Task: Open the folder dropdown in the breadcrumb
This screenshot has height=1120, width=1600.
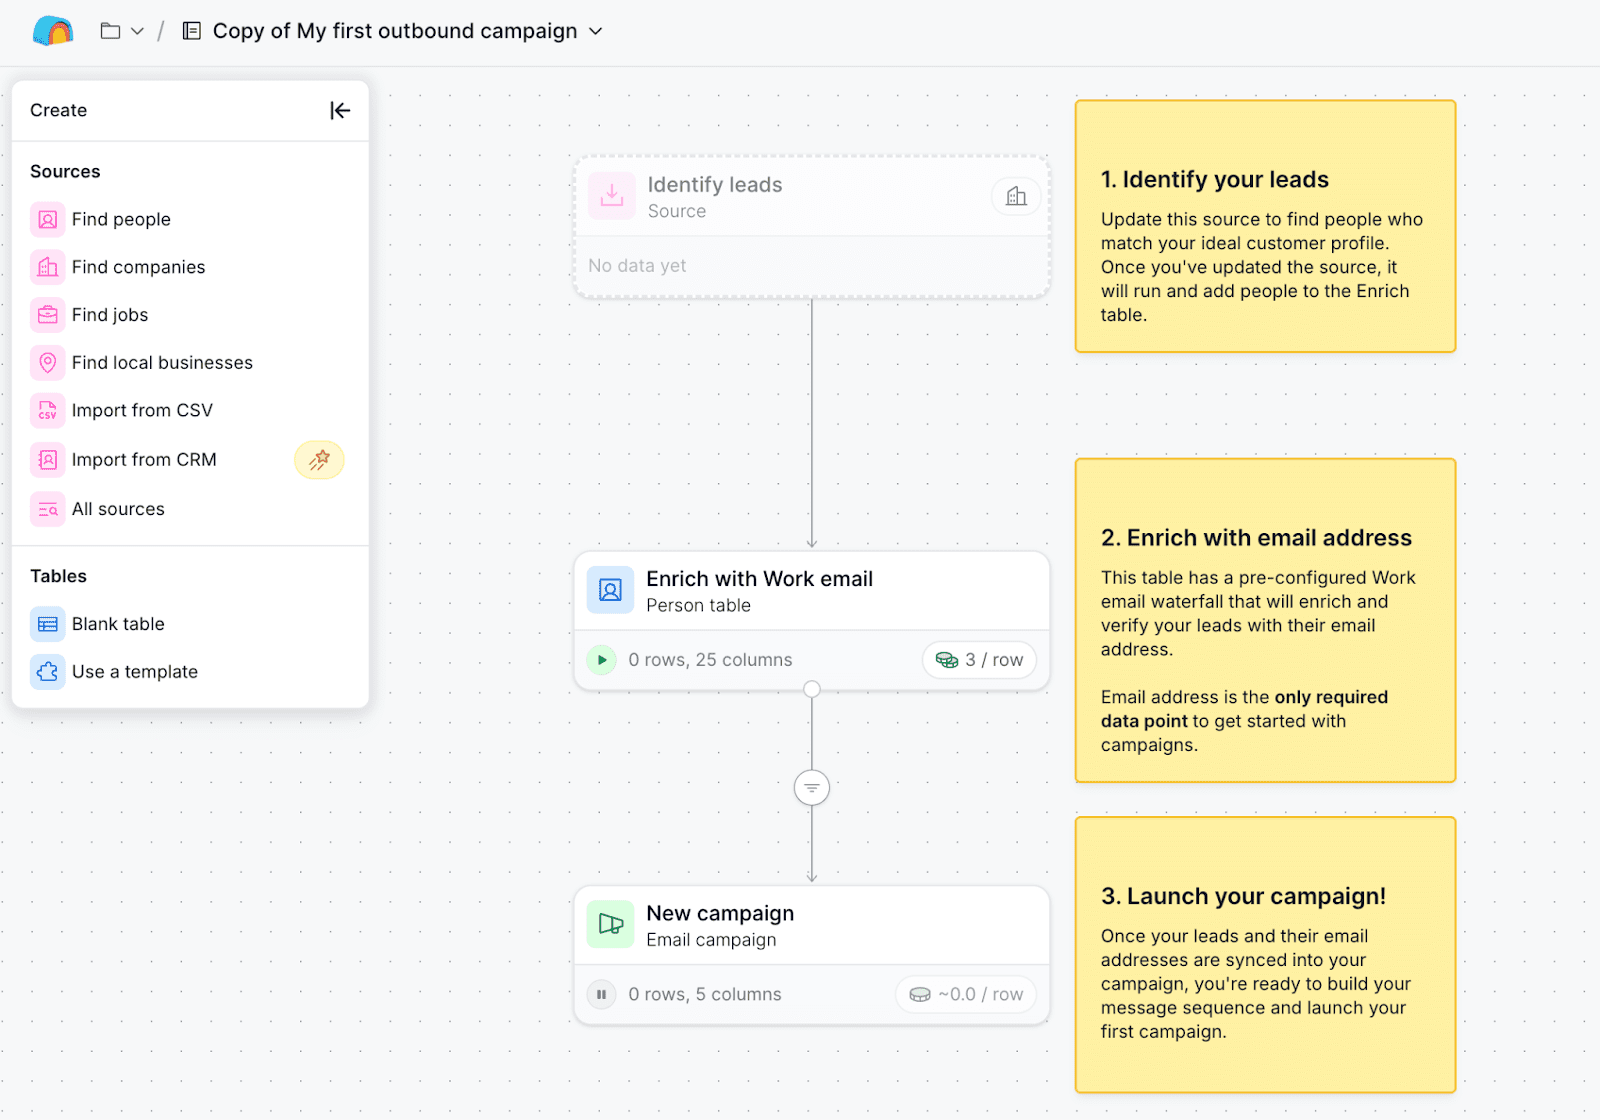Action: [122, 31]
